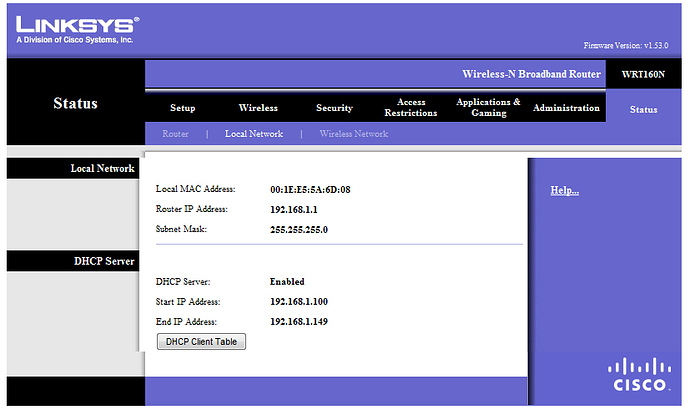This screenshot has height=415, width=690.
Task: Go to the Security tab
Action: tap(334, 108)
